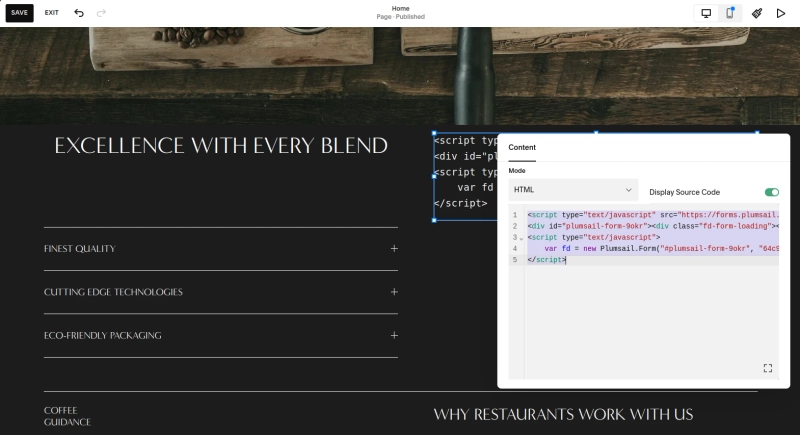Click the Why Restaurants Work With Us heading
This screenshot has height=435, width=800.
563,415
